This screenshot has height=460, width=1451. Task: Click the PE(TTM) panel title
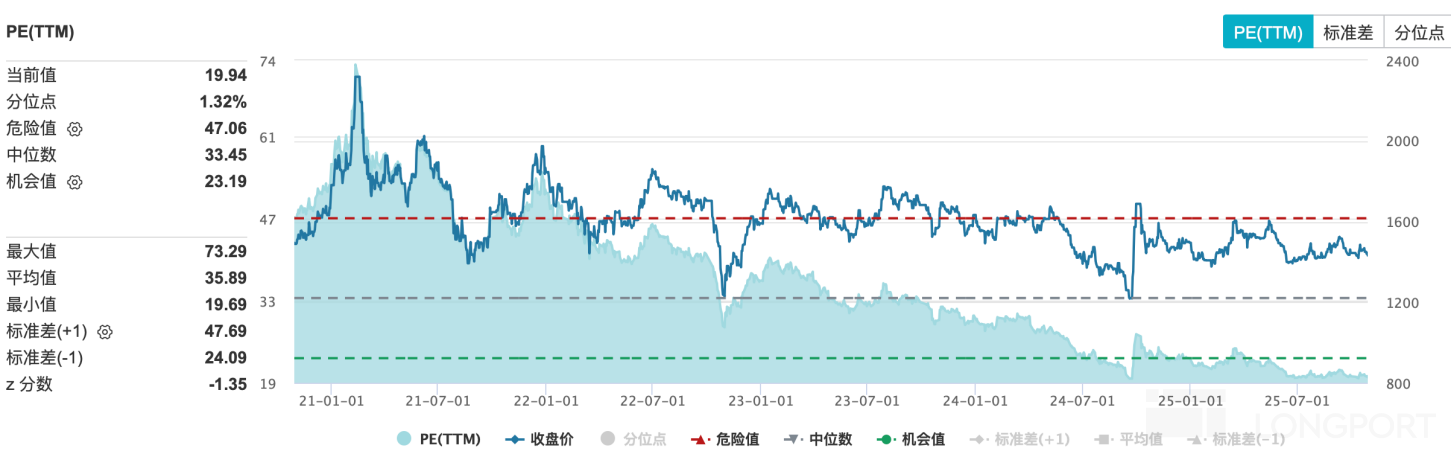point(40,32)
